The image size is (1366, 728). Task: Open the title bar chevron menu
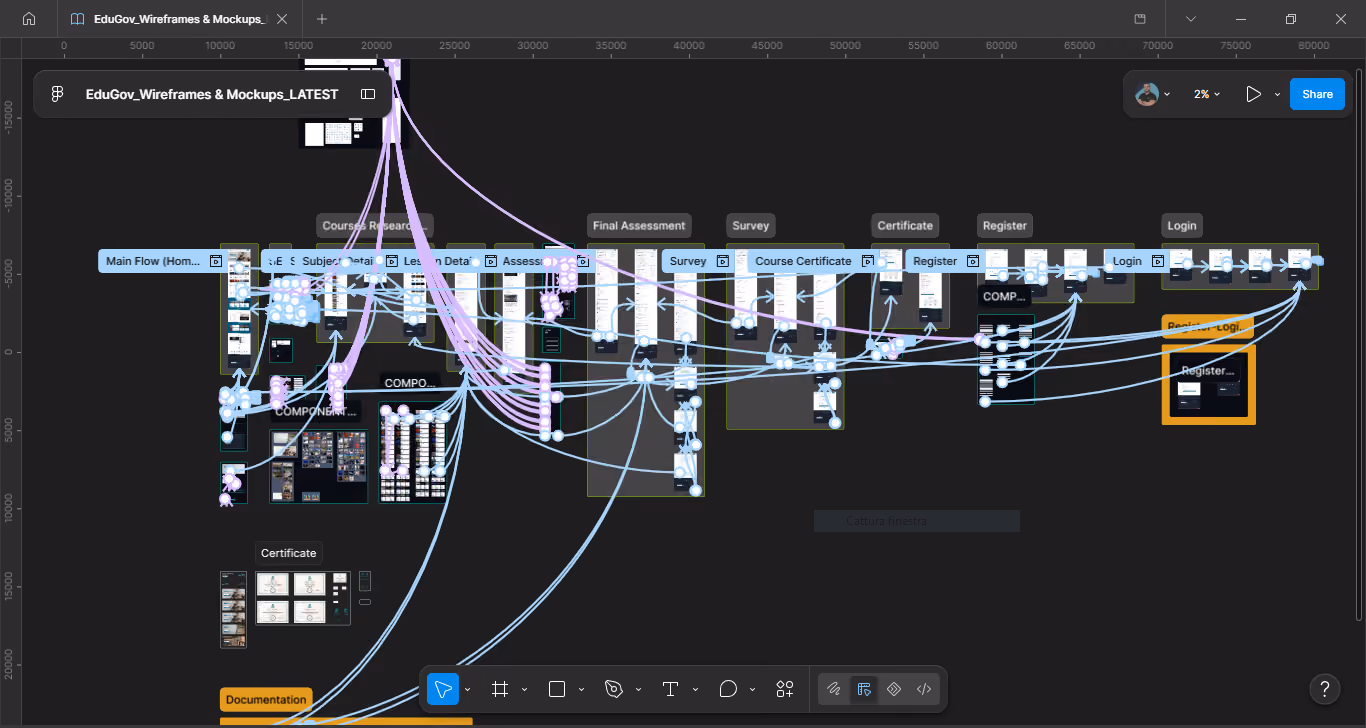1191,19
